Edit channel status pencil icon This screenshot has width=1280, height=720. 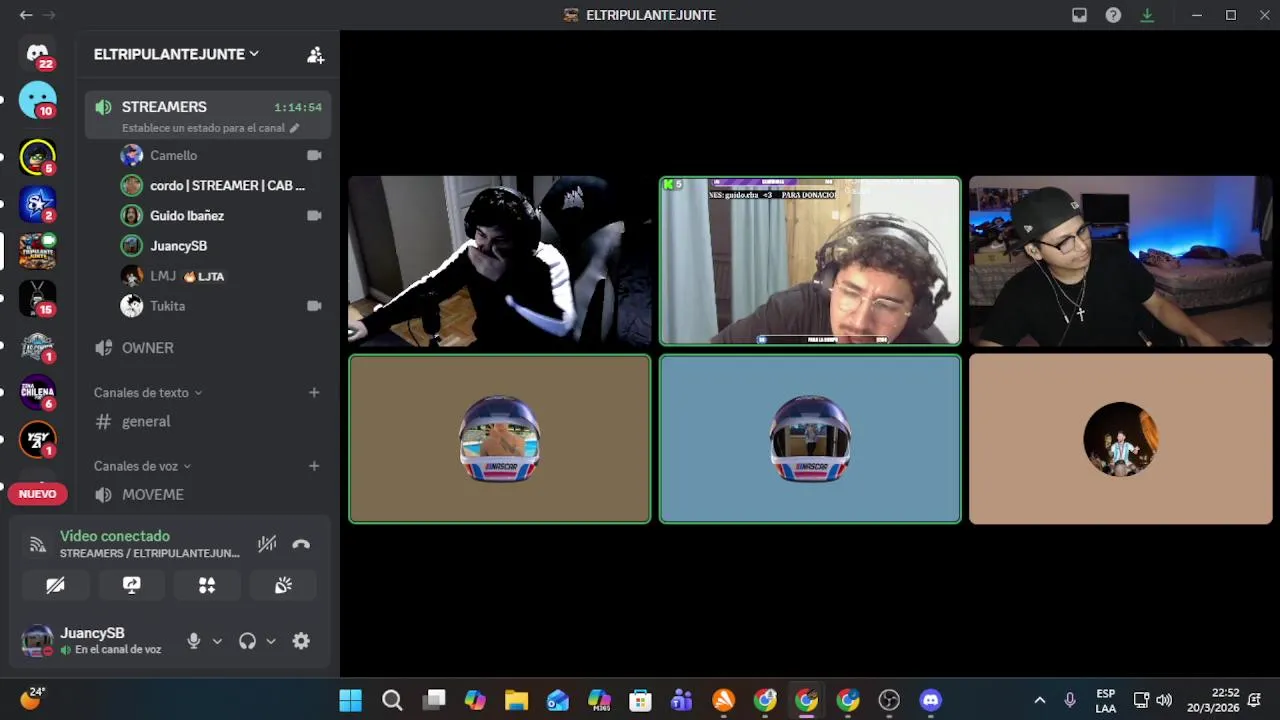294,128
